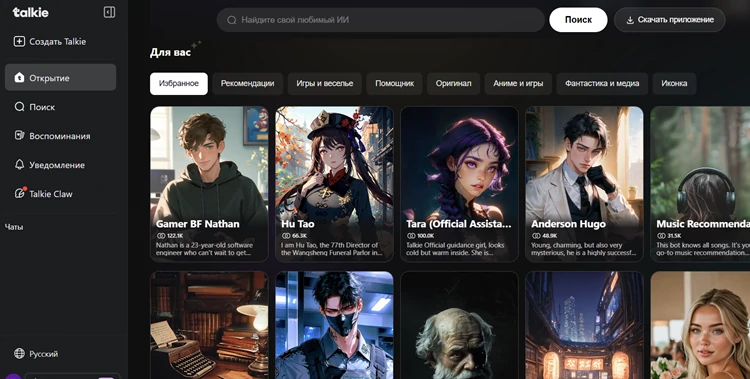Viewport: 750px width, 379px height.
Task: Switch to the Рекомендации tab
Action: [247, 83]
